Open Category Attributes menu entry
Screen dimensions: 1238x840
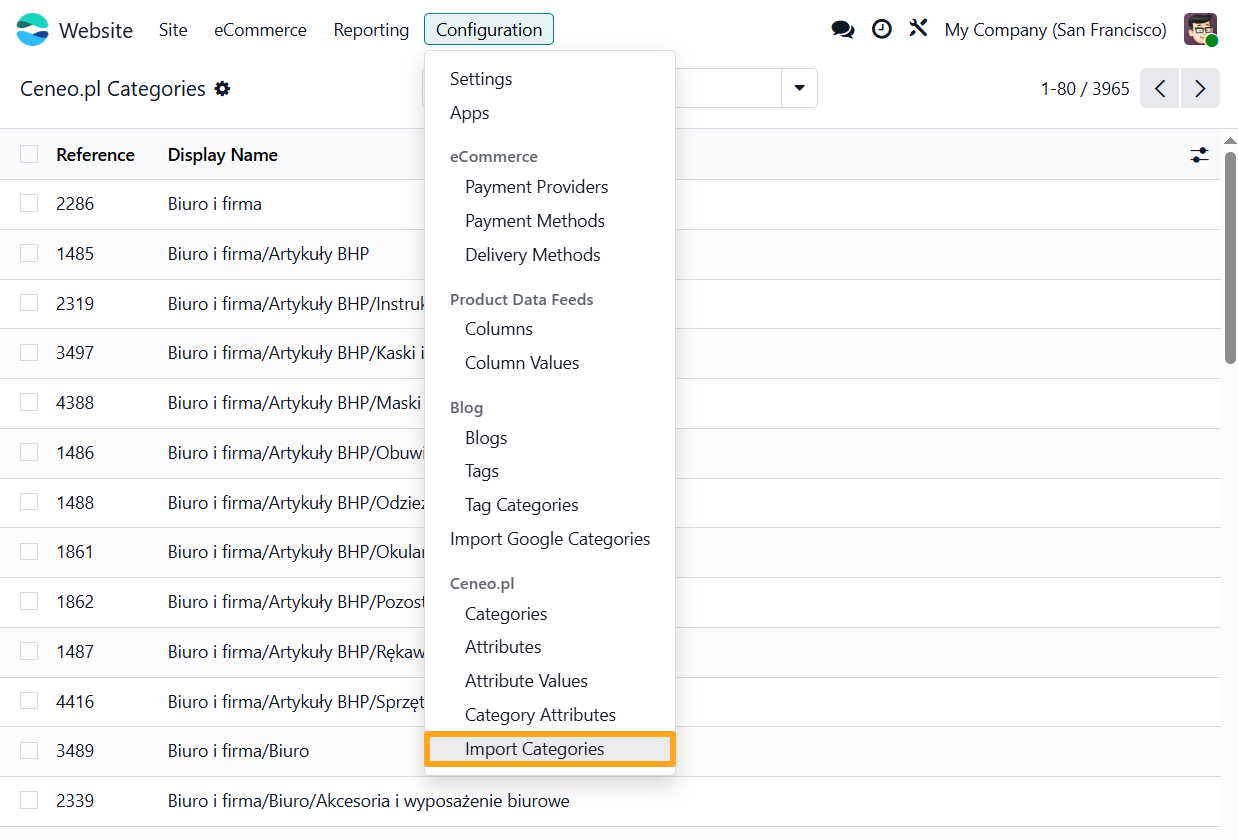(540, 715)
